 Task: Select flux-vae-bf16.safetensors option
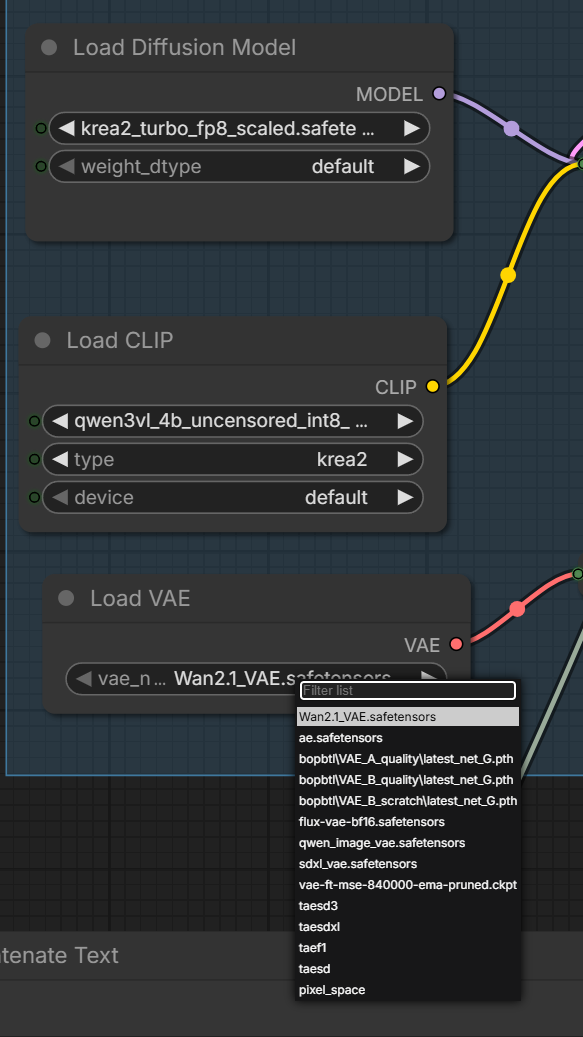pos(408,822)
